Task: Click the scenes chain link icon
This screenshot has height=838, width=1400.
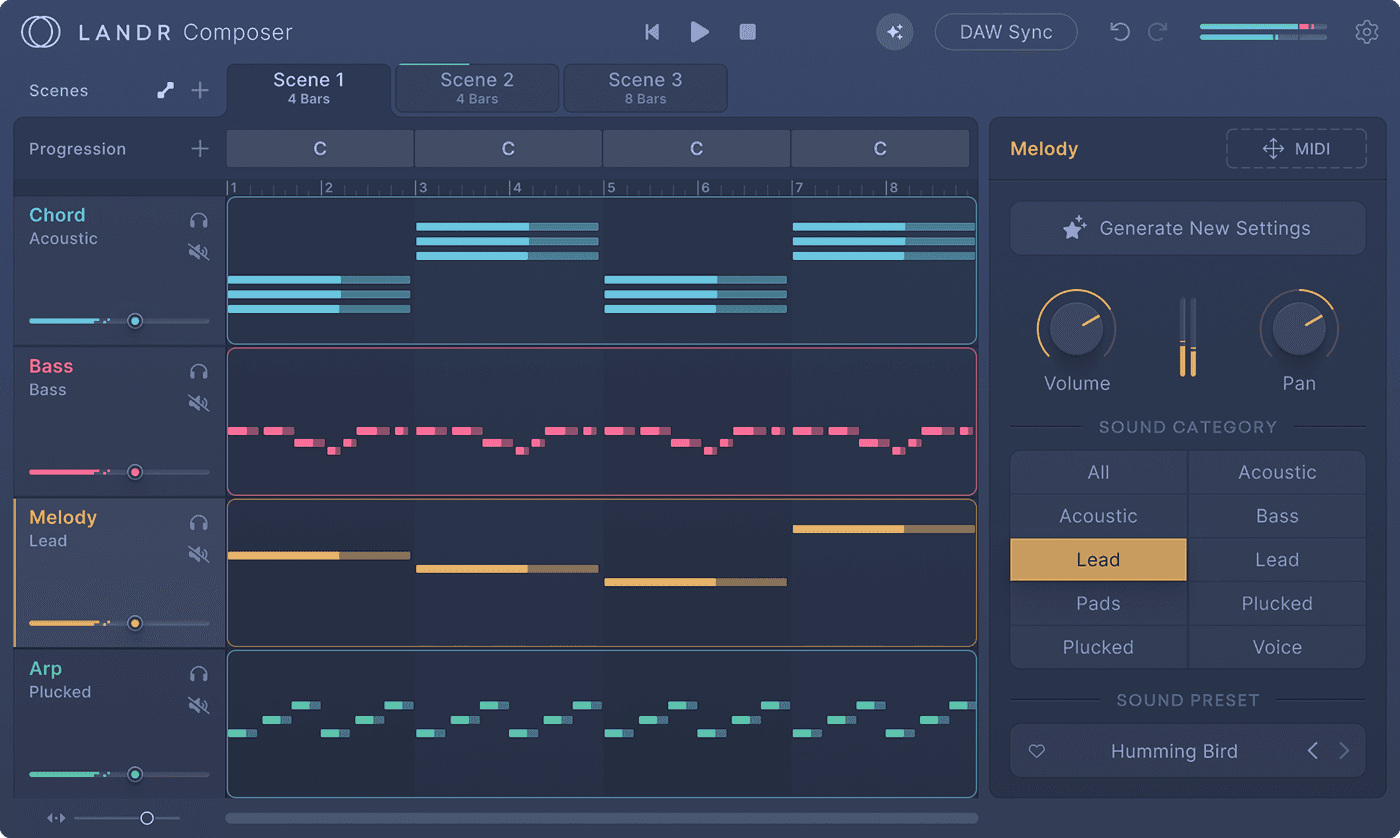Action: [x=166, y=90]
